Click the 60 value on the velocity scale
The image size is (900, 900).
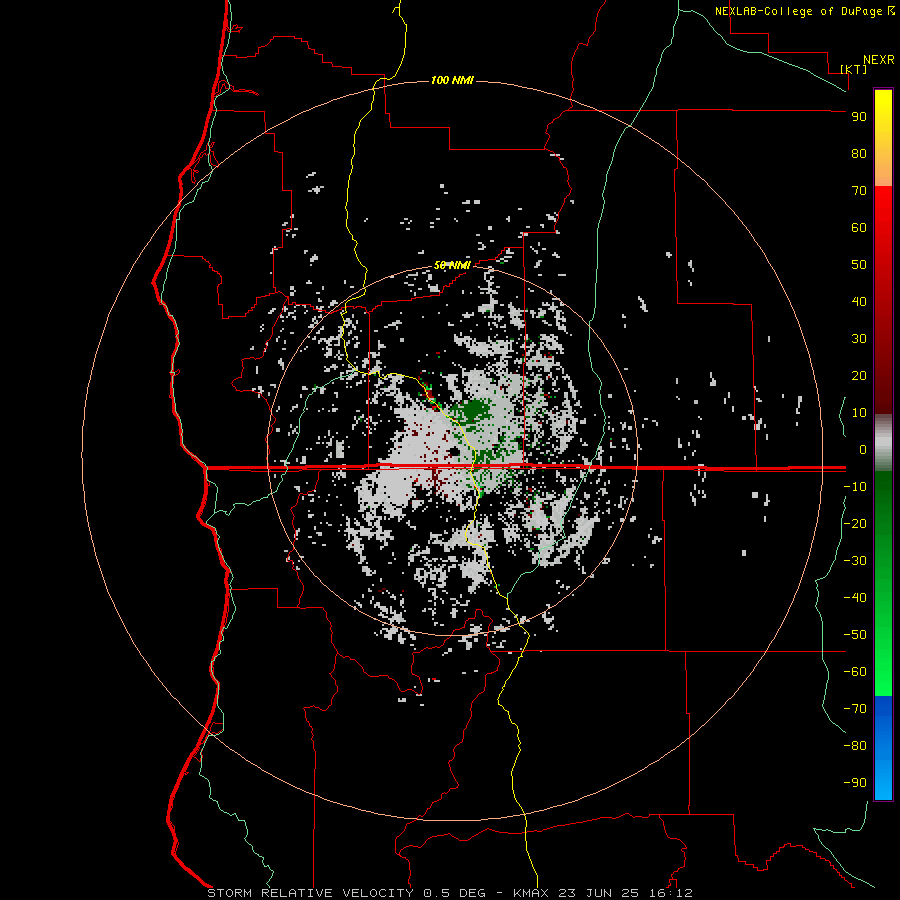[859, 227]
